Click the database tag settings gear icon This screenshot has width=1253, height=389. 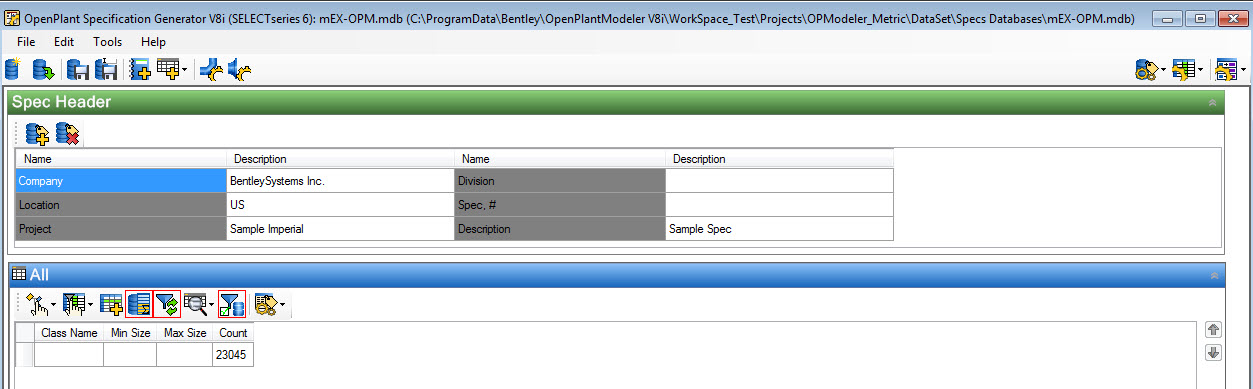pyautogui.click(x=1146, y=69)
